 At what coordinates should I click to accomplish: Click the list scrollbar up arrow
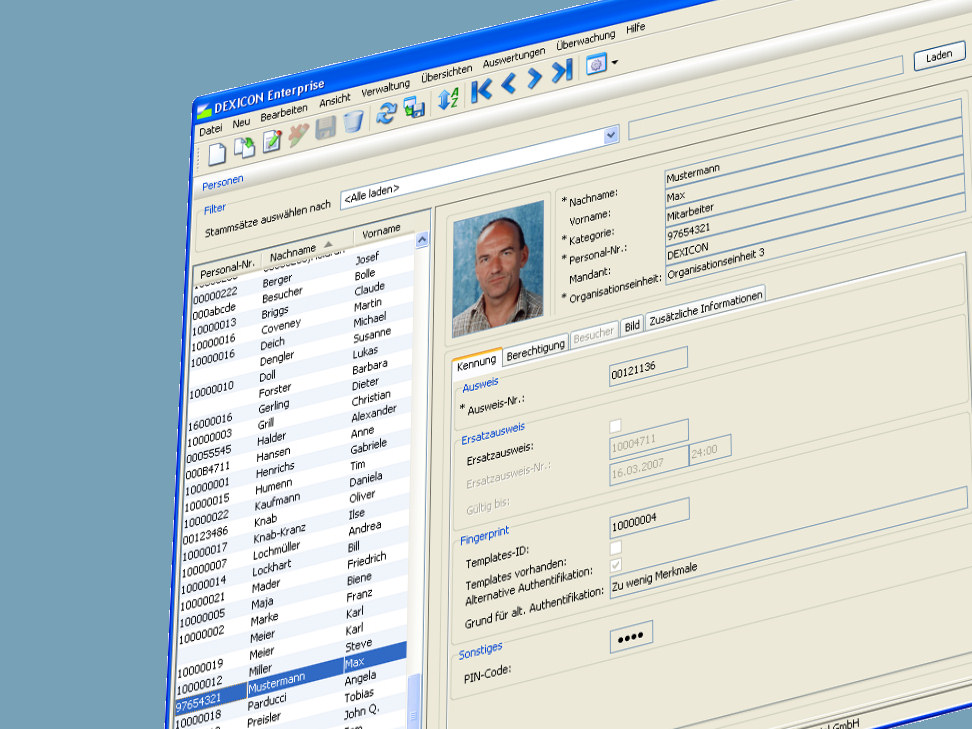coord(422,240)
